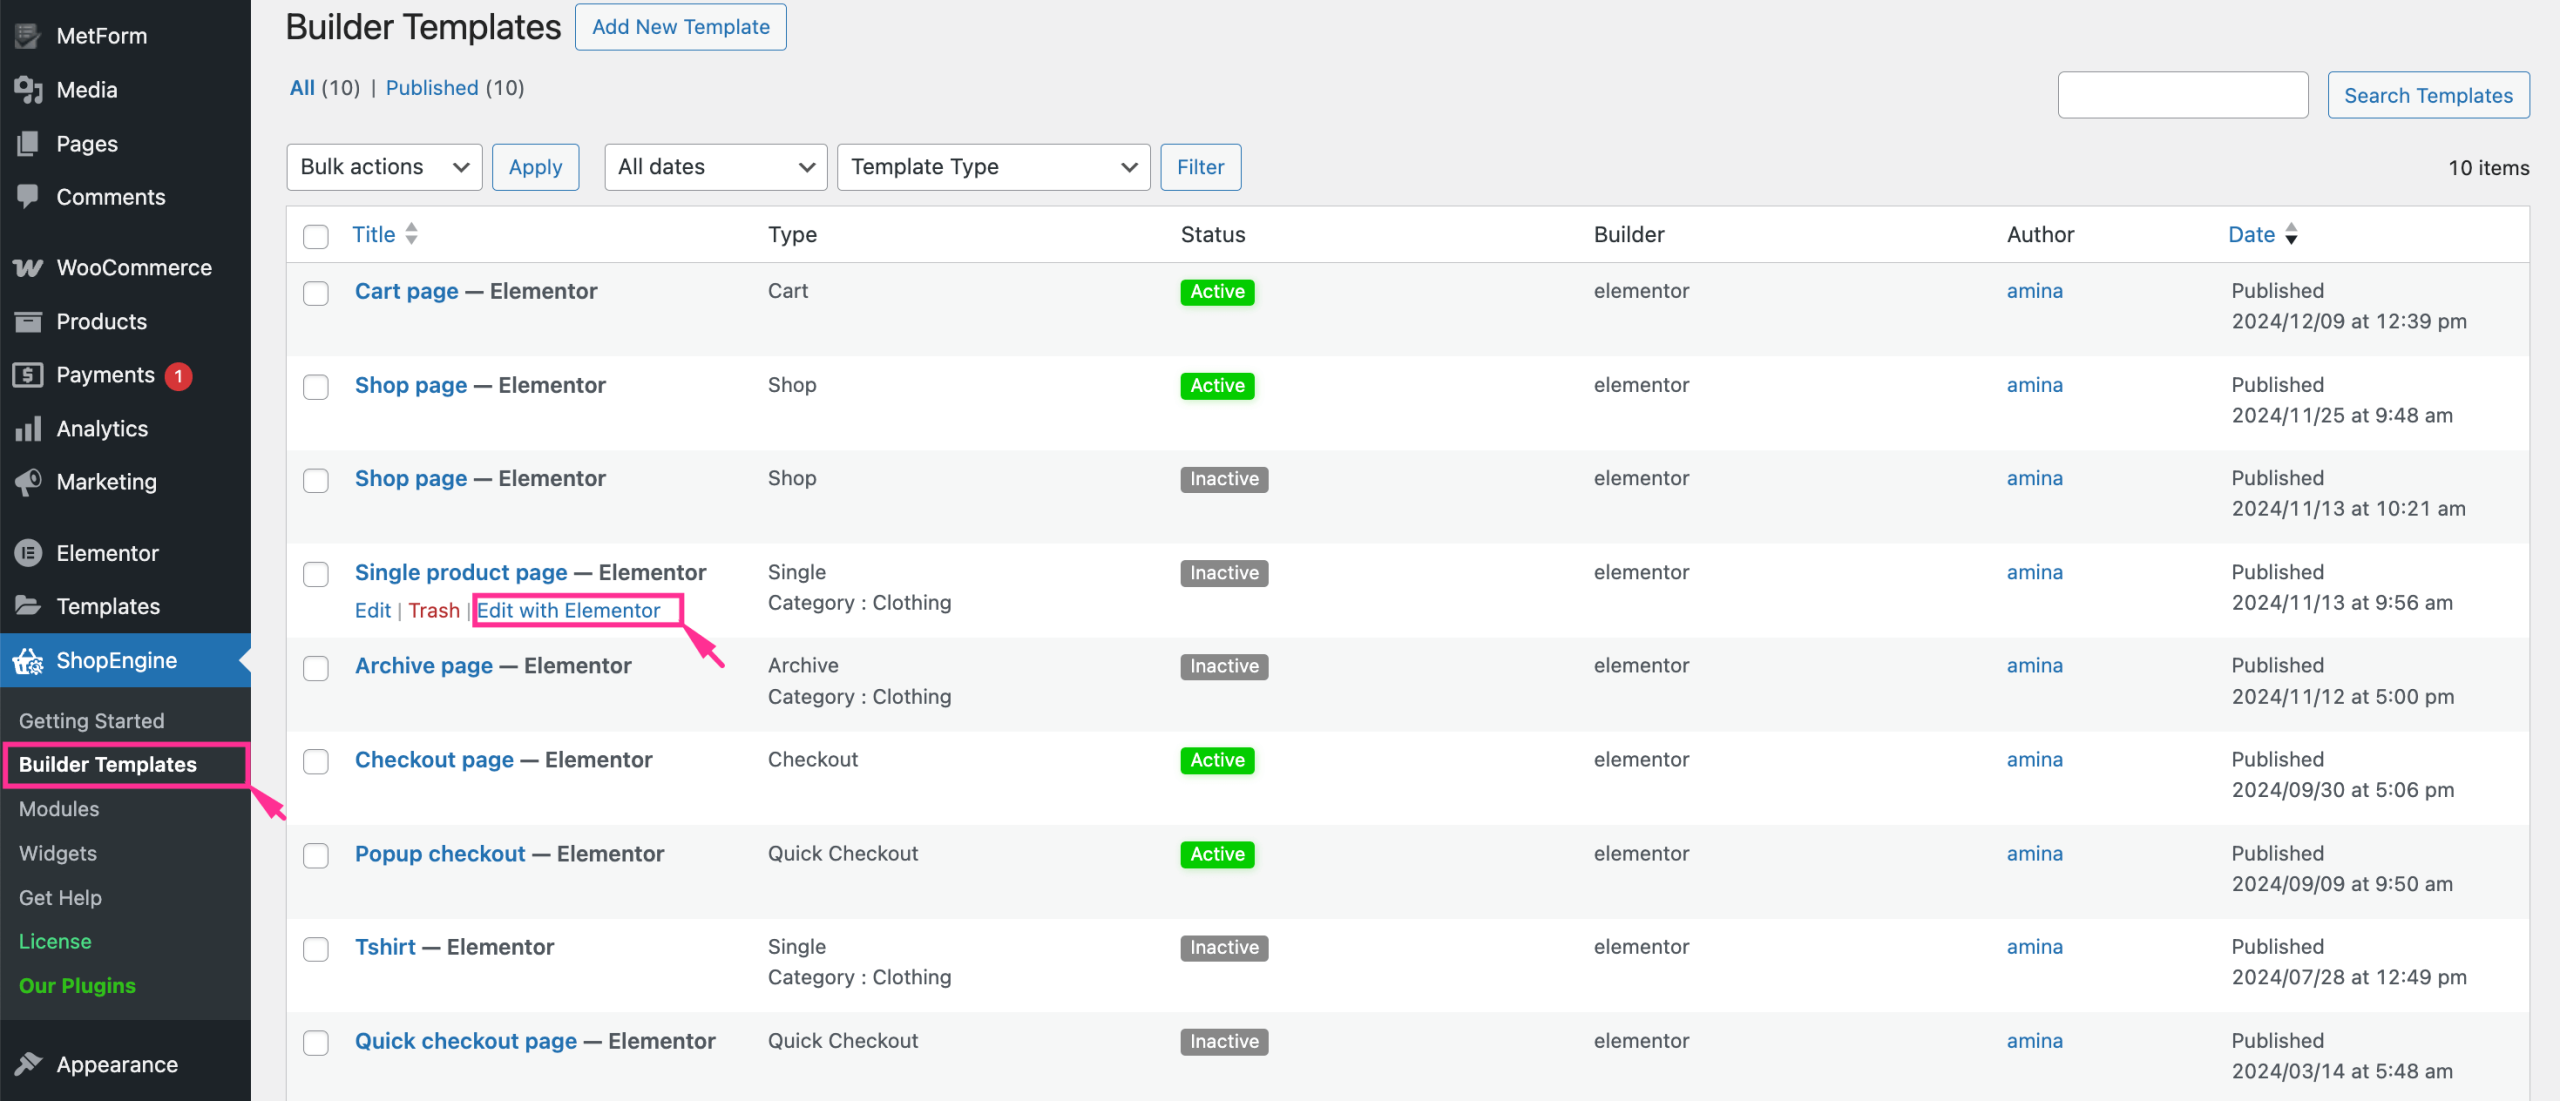Sort by Title using the sort arrows

point(411,234)
